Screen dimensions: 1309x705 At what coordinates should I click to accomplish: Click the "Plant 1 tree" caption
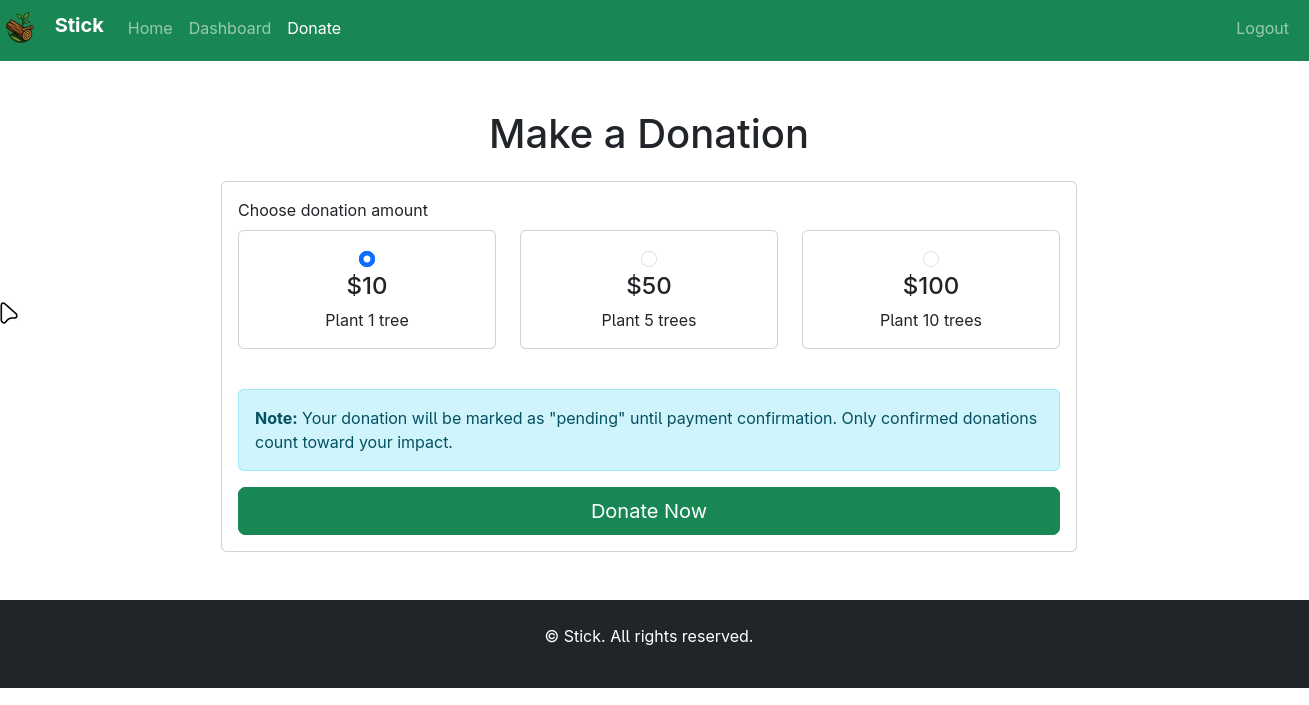[367, 321]
